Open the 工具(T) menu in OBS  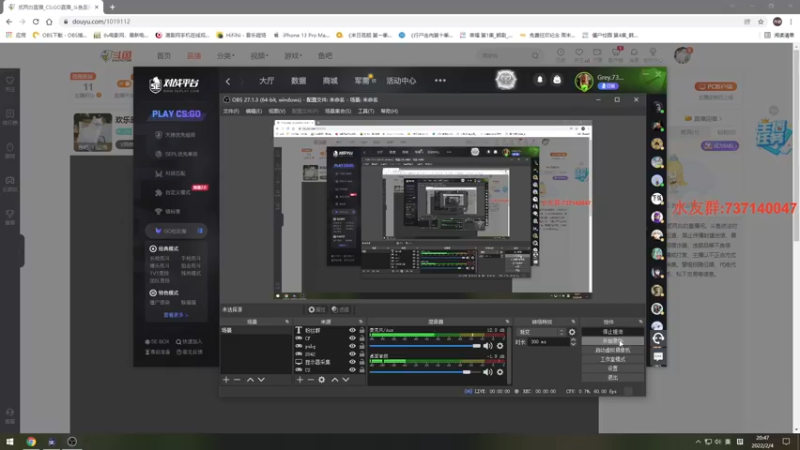(366, 111)
